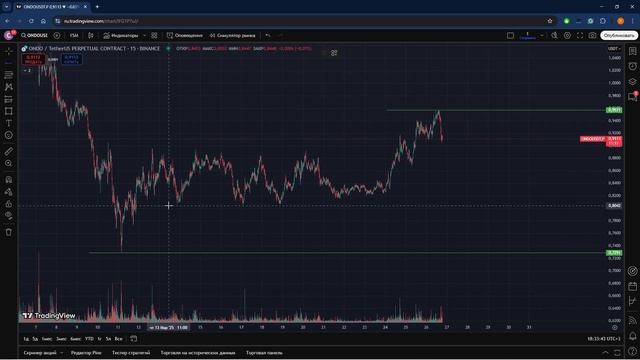Click the undo arrow in top toolbar

(268, 36)
